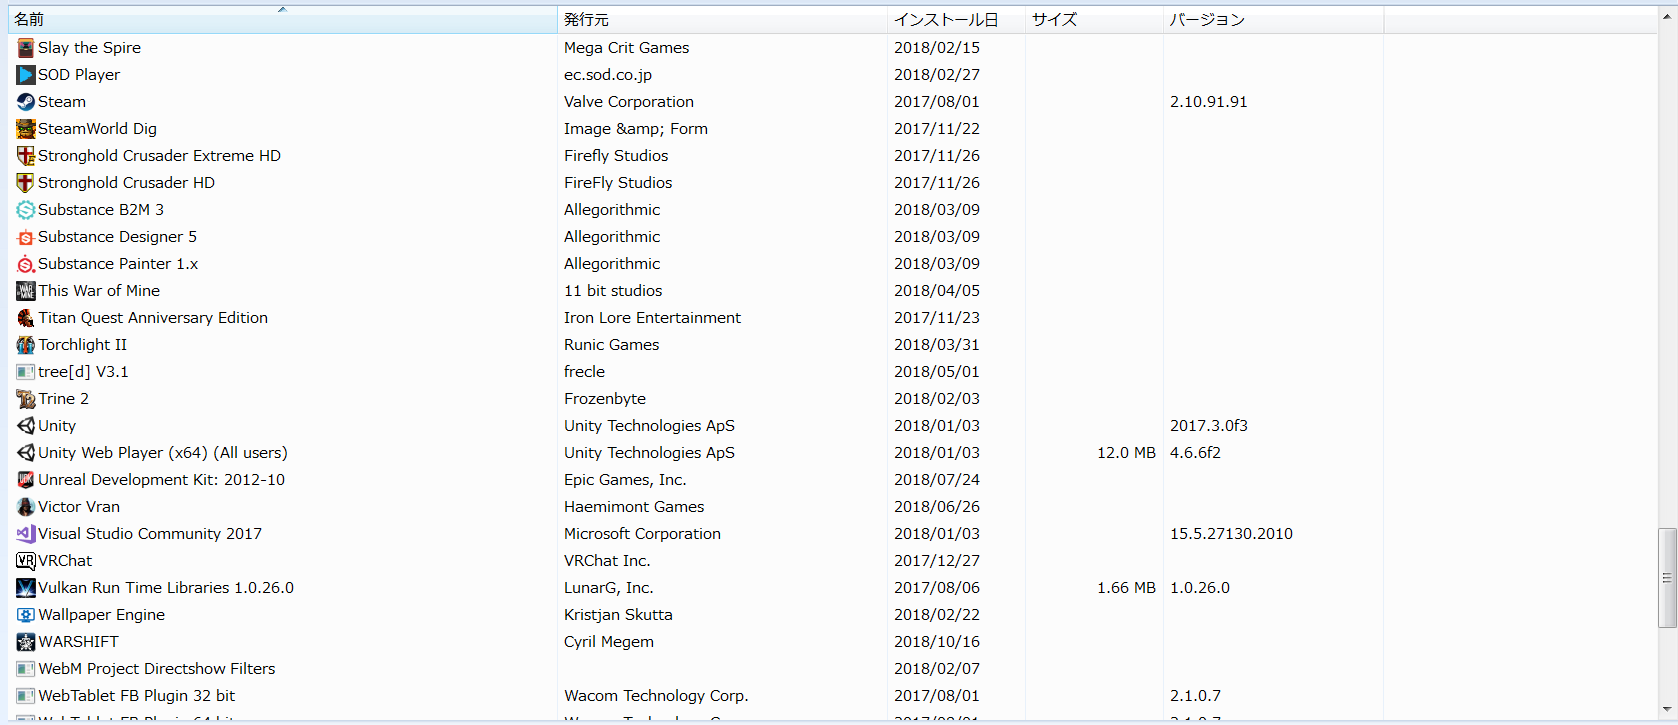Click the Steam application icon
Screen dimensions: 1678x725
(26, 102)
